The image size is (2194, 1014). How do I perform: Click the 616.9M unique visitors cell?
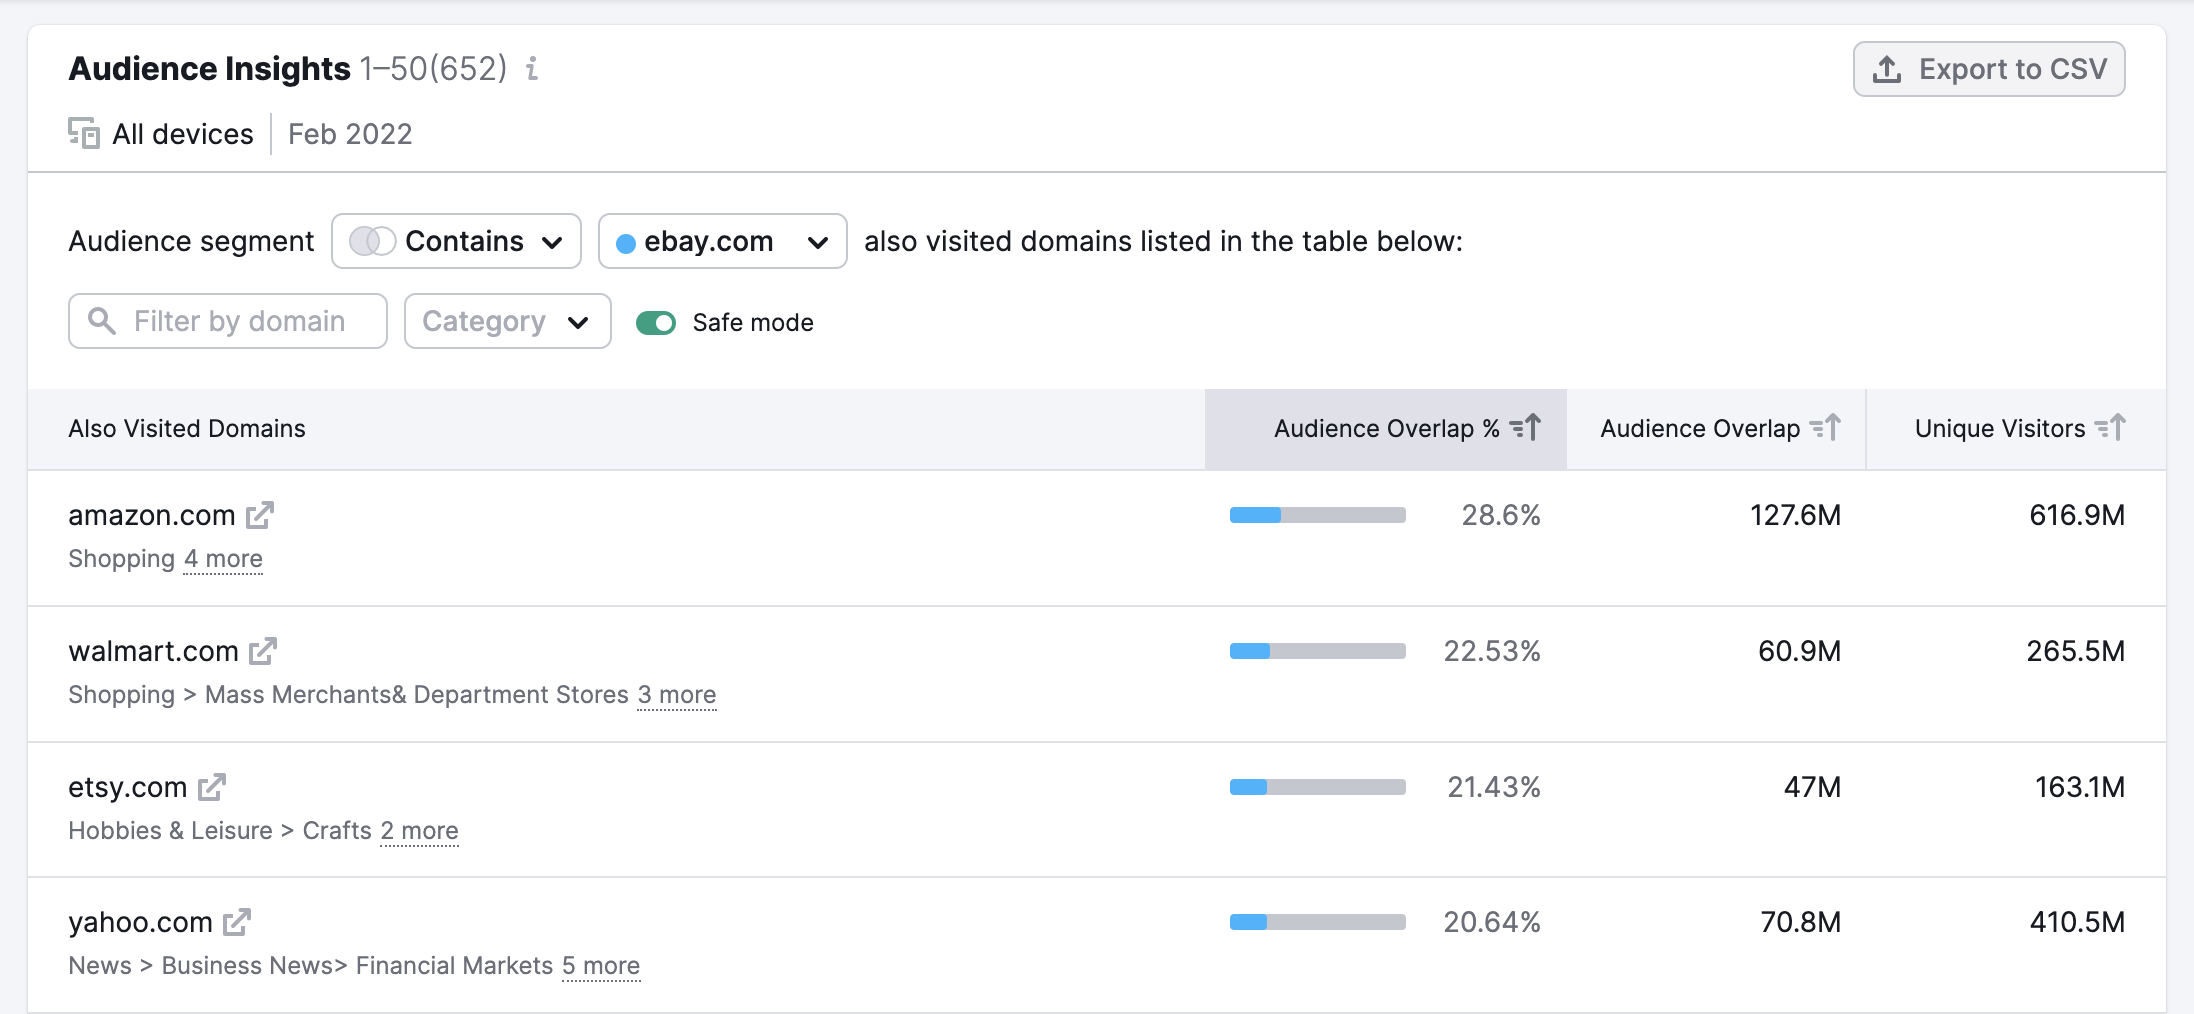click(x=2077, y=515)
